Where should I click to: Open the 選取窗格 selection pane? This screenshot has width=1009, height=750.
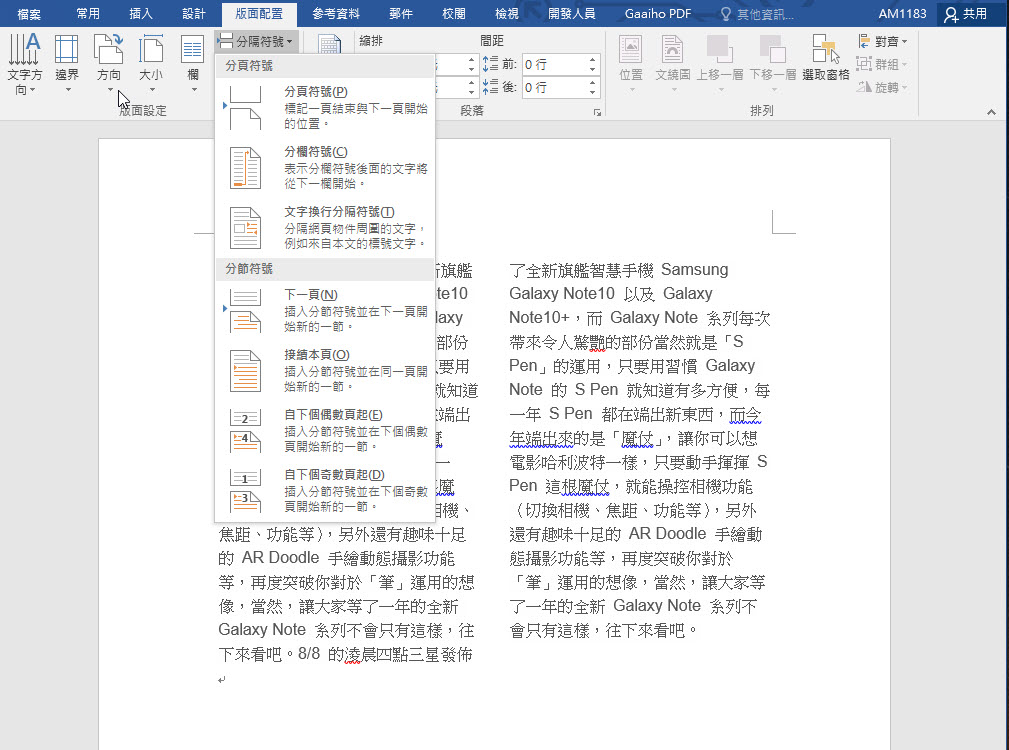coord(825,58)
